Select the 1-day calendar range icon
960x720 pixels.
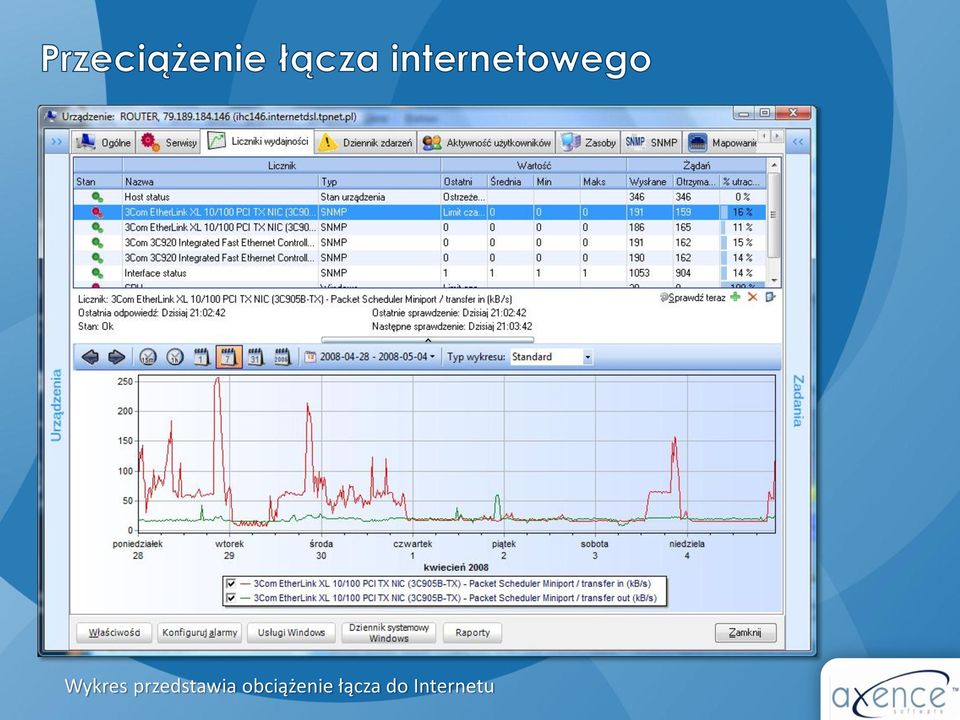coord(202,357)
